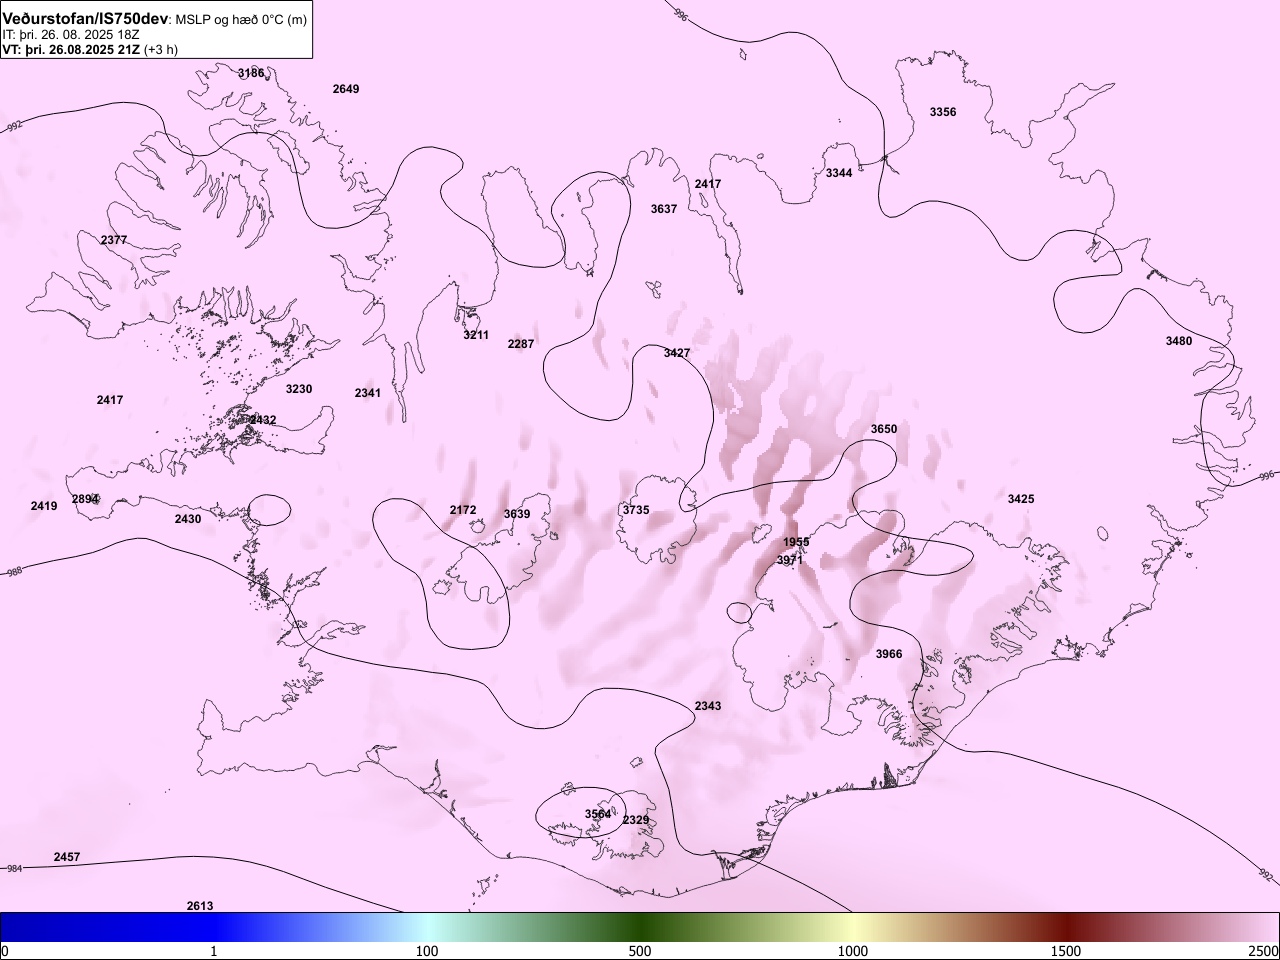
Task: Pick the height value 2172
Action: point(463,510)
